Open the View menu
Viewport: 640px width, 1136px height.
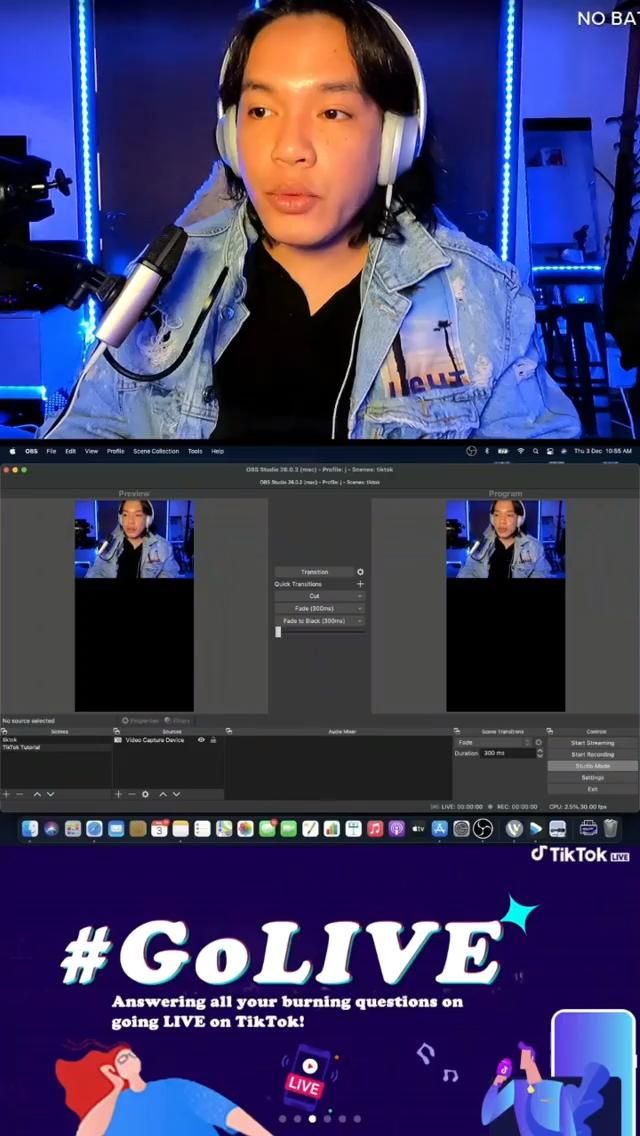coord(91,451)
